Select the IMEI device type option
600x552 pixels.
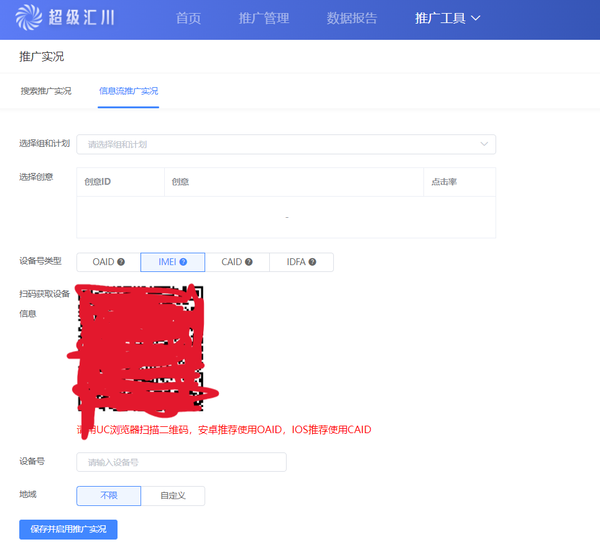click(x=173, y=262)
